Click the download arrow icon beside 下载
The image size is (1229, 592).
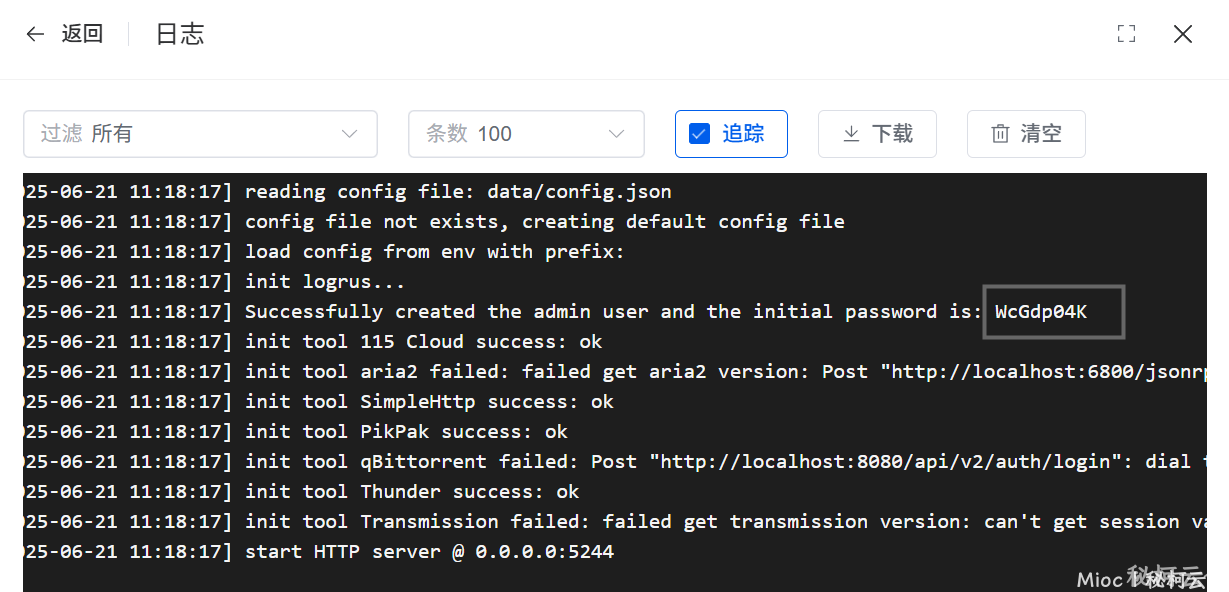(x=851, y=134)
